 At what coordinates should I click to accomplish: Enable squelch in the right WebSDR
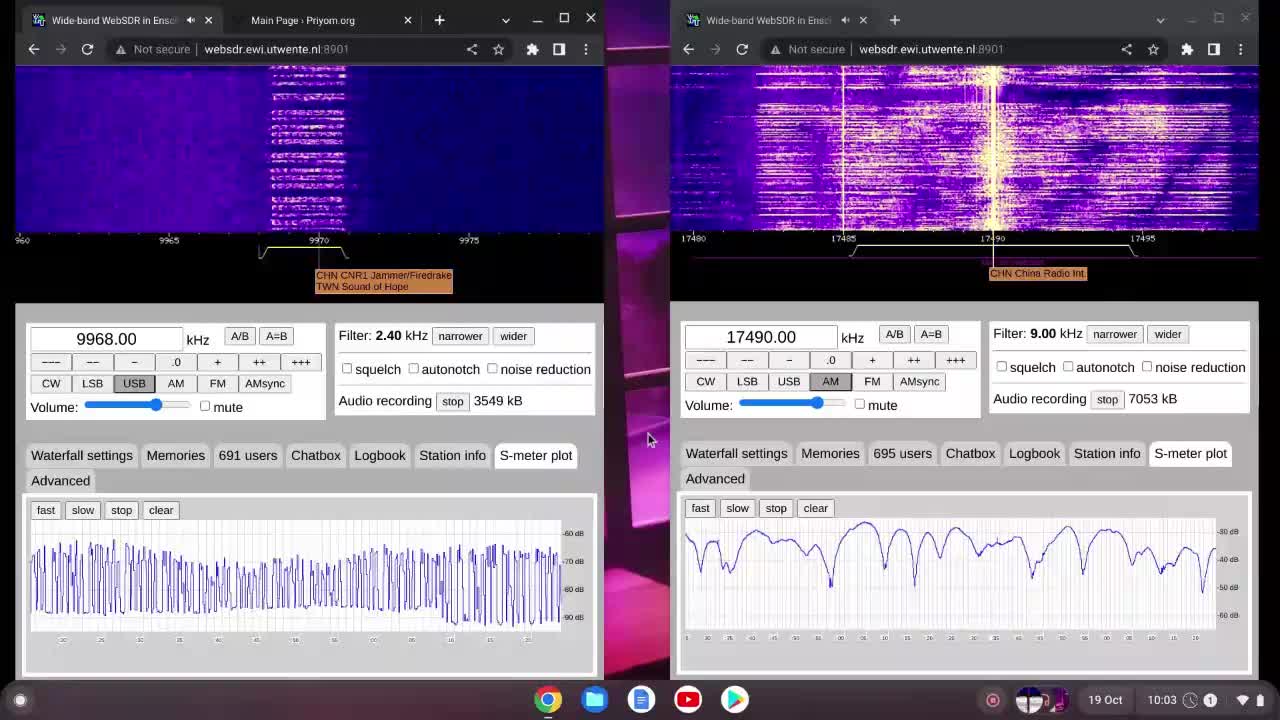click(1001, 367)
